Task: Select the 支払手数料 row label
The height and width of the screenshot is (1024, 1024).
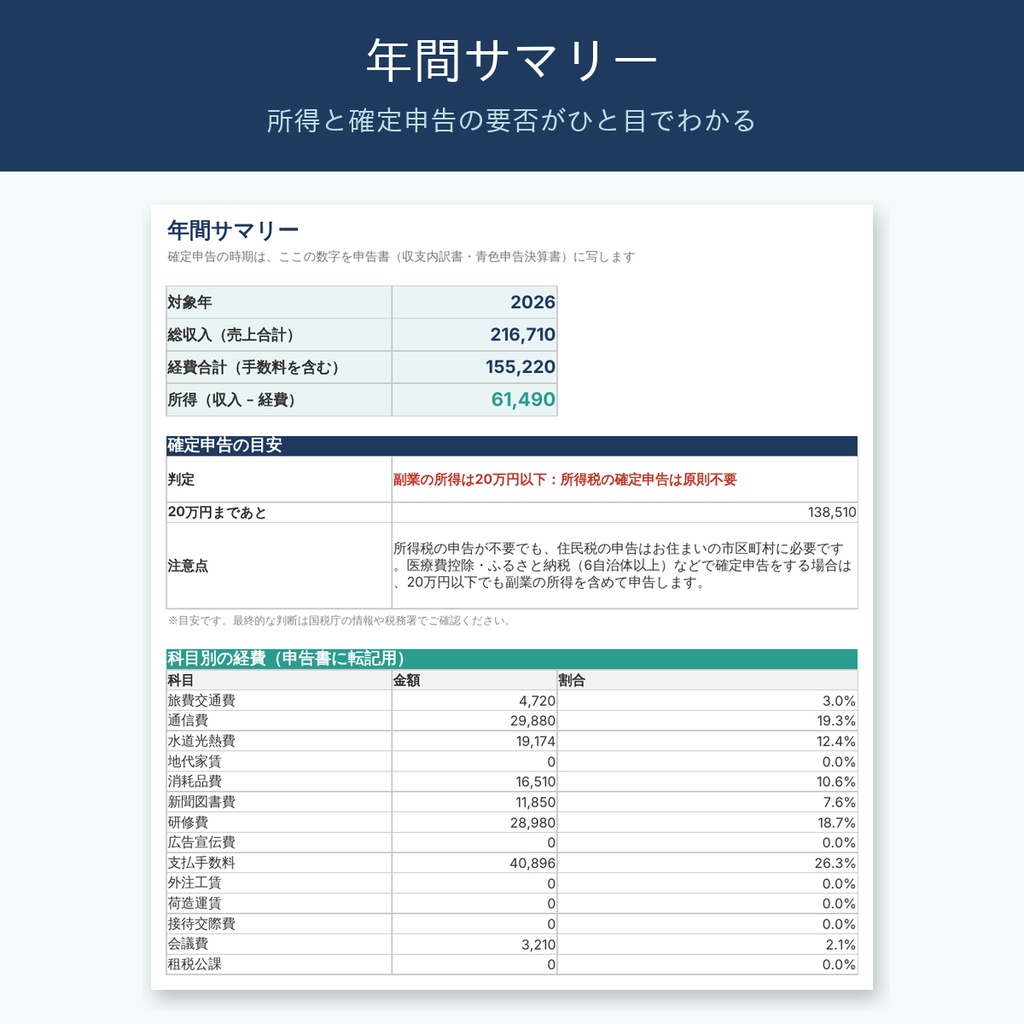Action: pyautogui.click(x=201, y=863)
